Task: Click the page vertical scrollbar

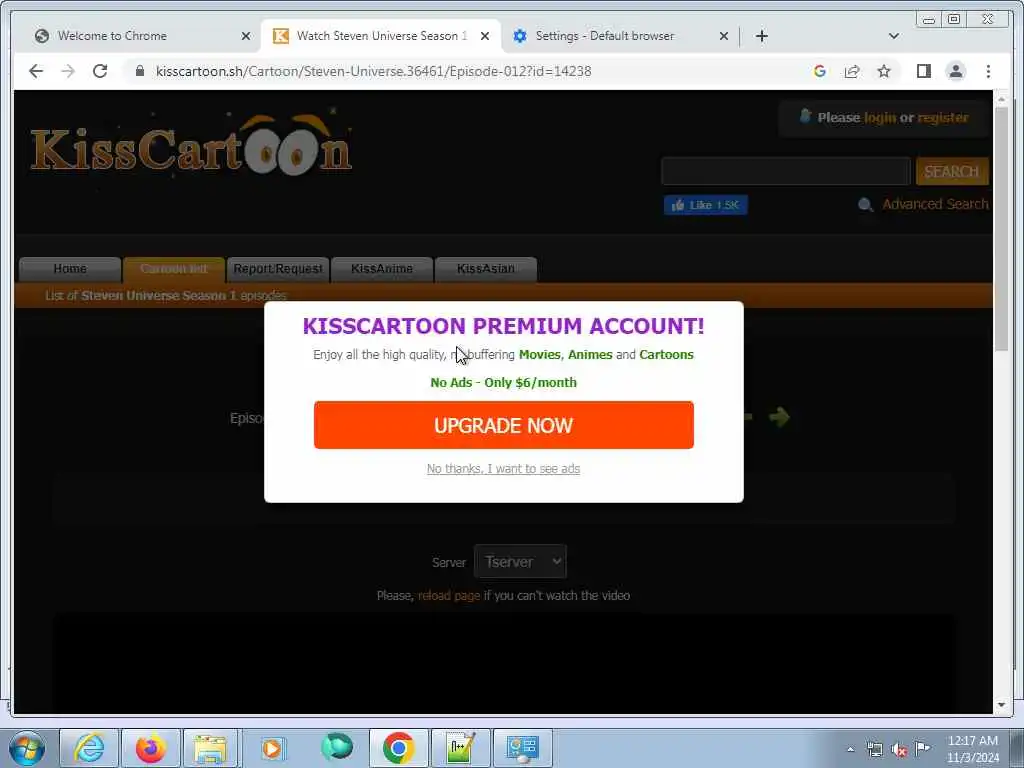Action: tap(1001, 229)
